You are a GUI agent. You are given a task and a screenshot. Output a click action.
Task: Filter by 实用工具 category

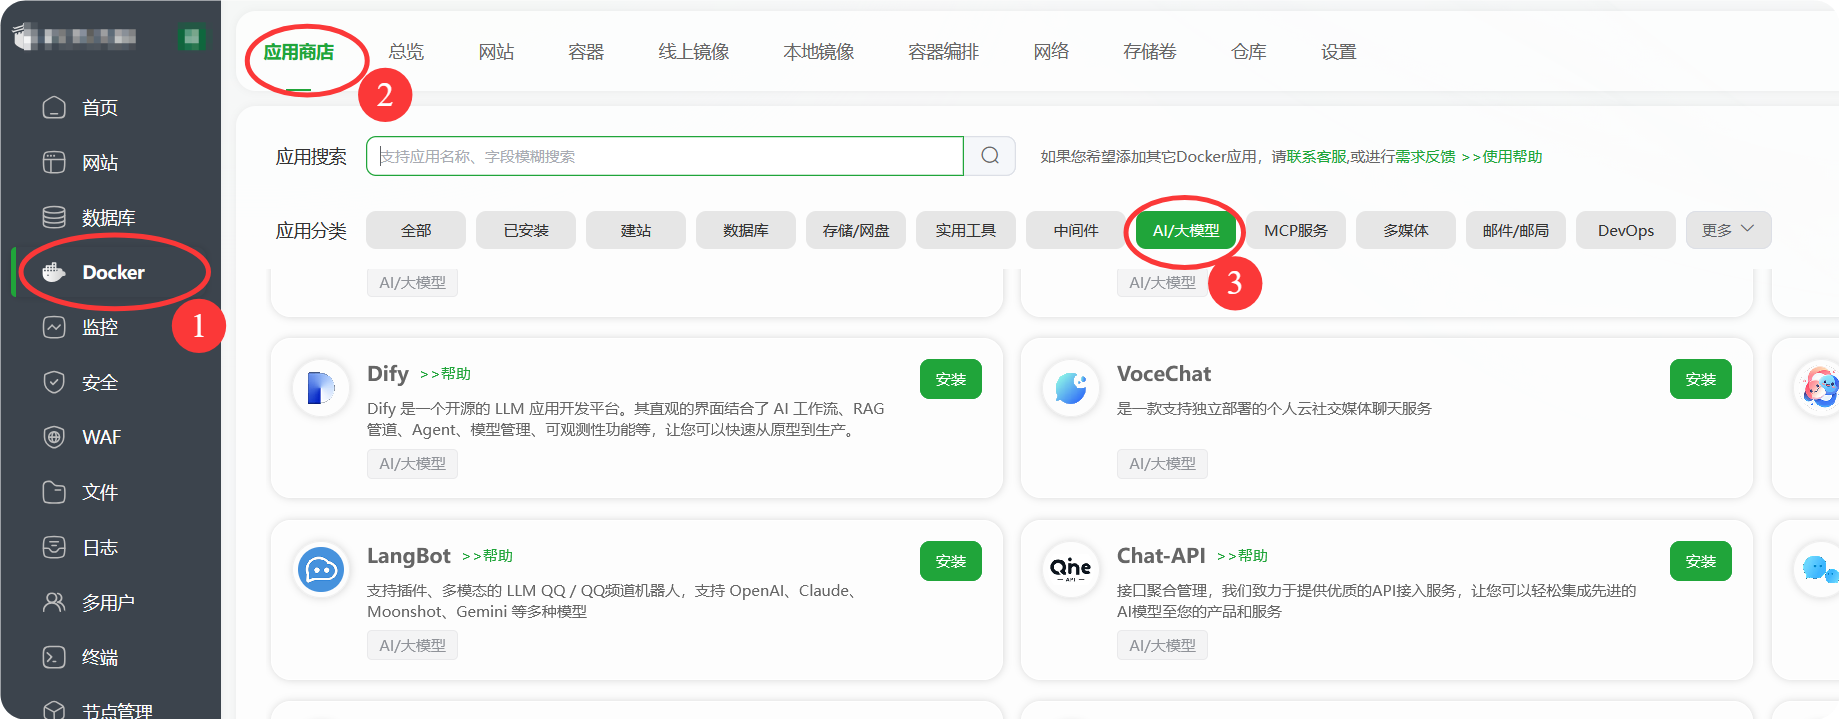click(x=966, y=230)
